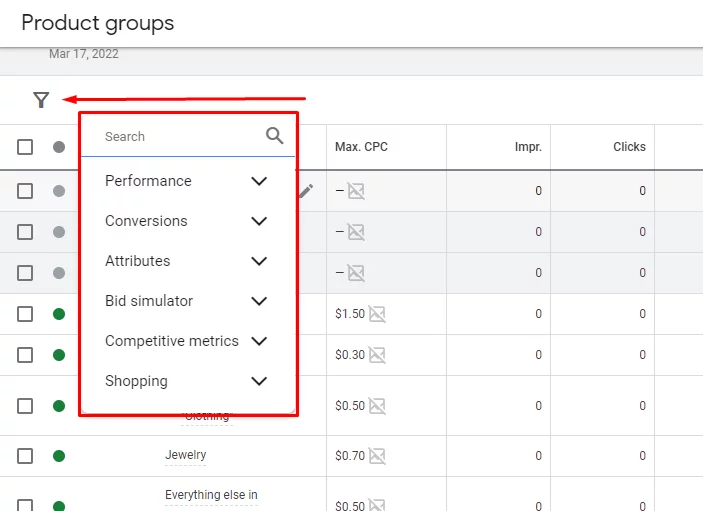703x511 pixels.
Task: Sort by the Clicks column header
Action: pyautogui.click(x=629, y=147)
